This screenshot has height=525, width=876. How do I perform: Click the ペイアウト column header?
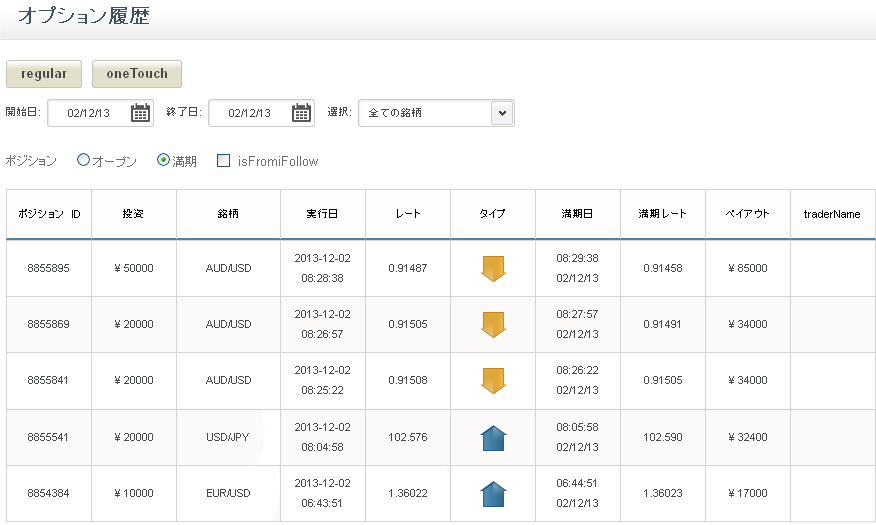(748, 214)
